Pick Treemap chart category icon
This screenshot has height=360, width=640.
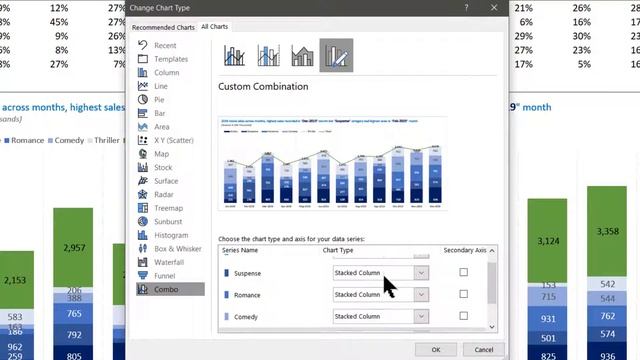142,208
